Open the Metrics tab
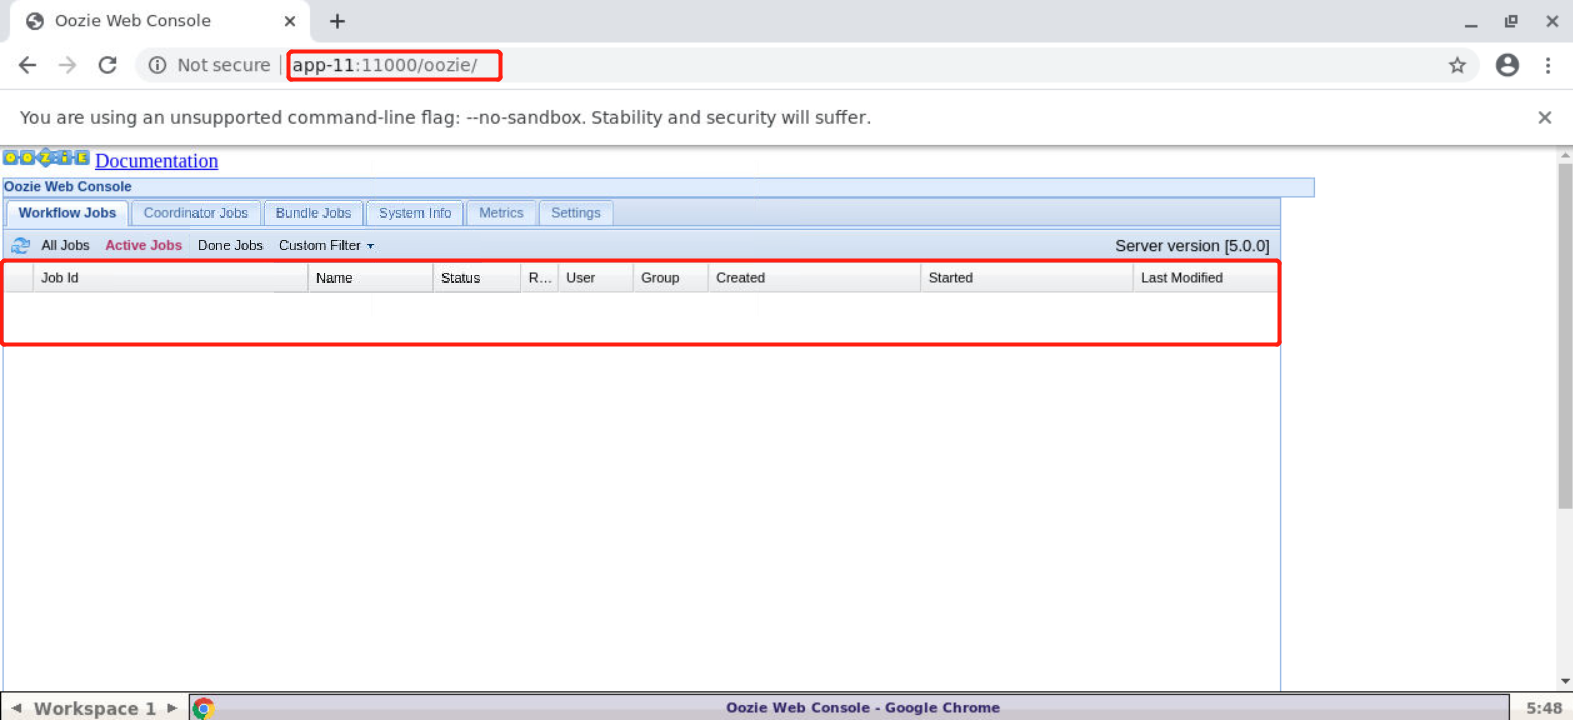 pyautogui.click(x=501, y=213)
